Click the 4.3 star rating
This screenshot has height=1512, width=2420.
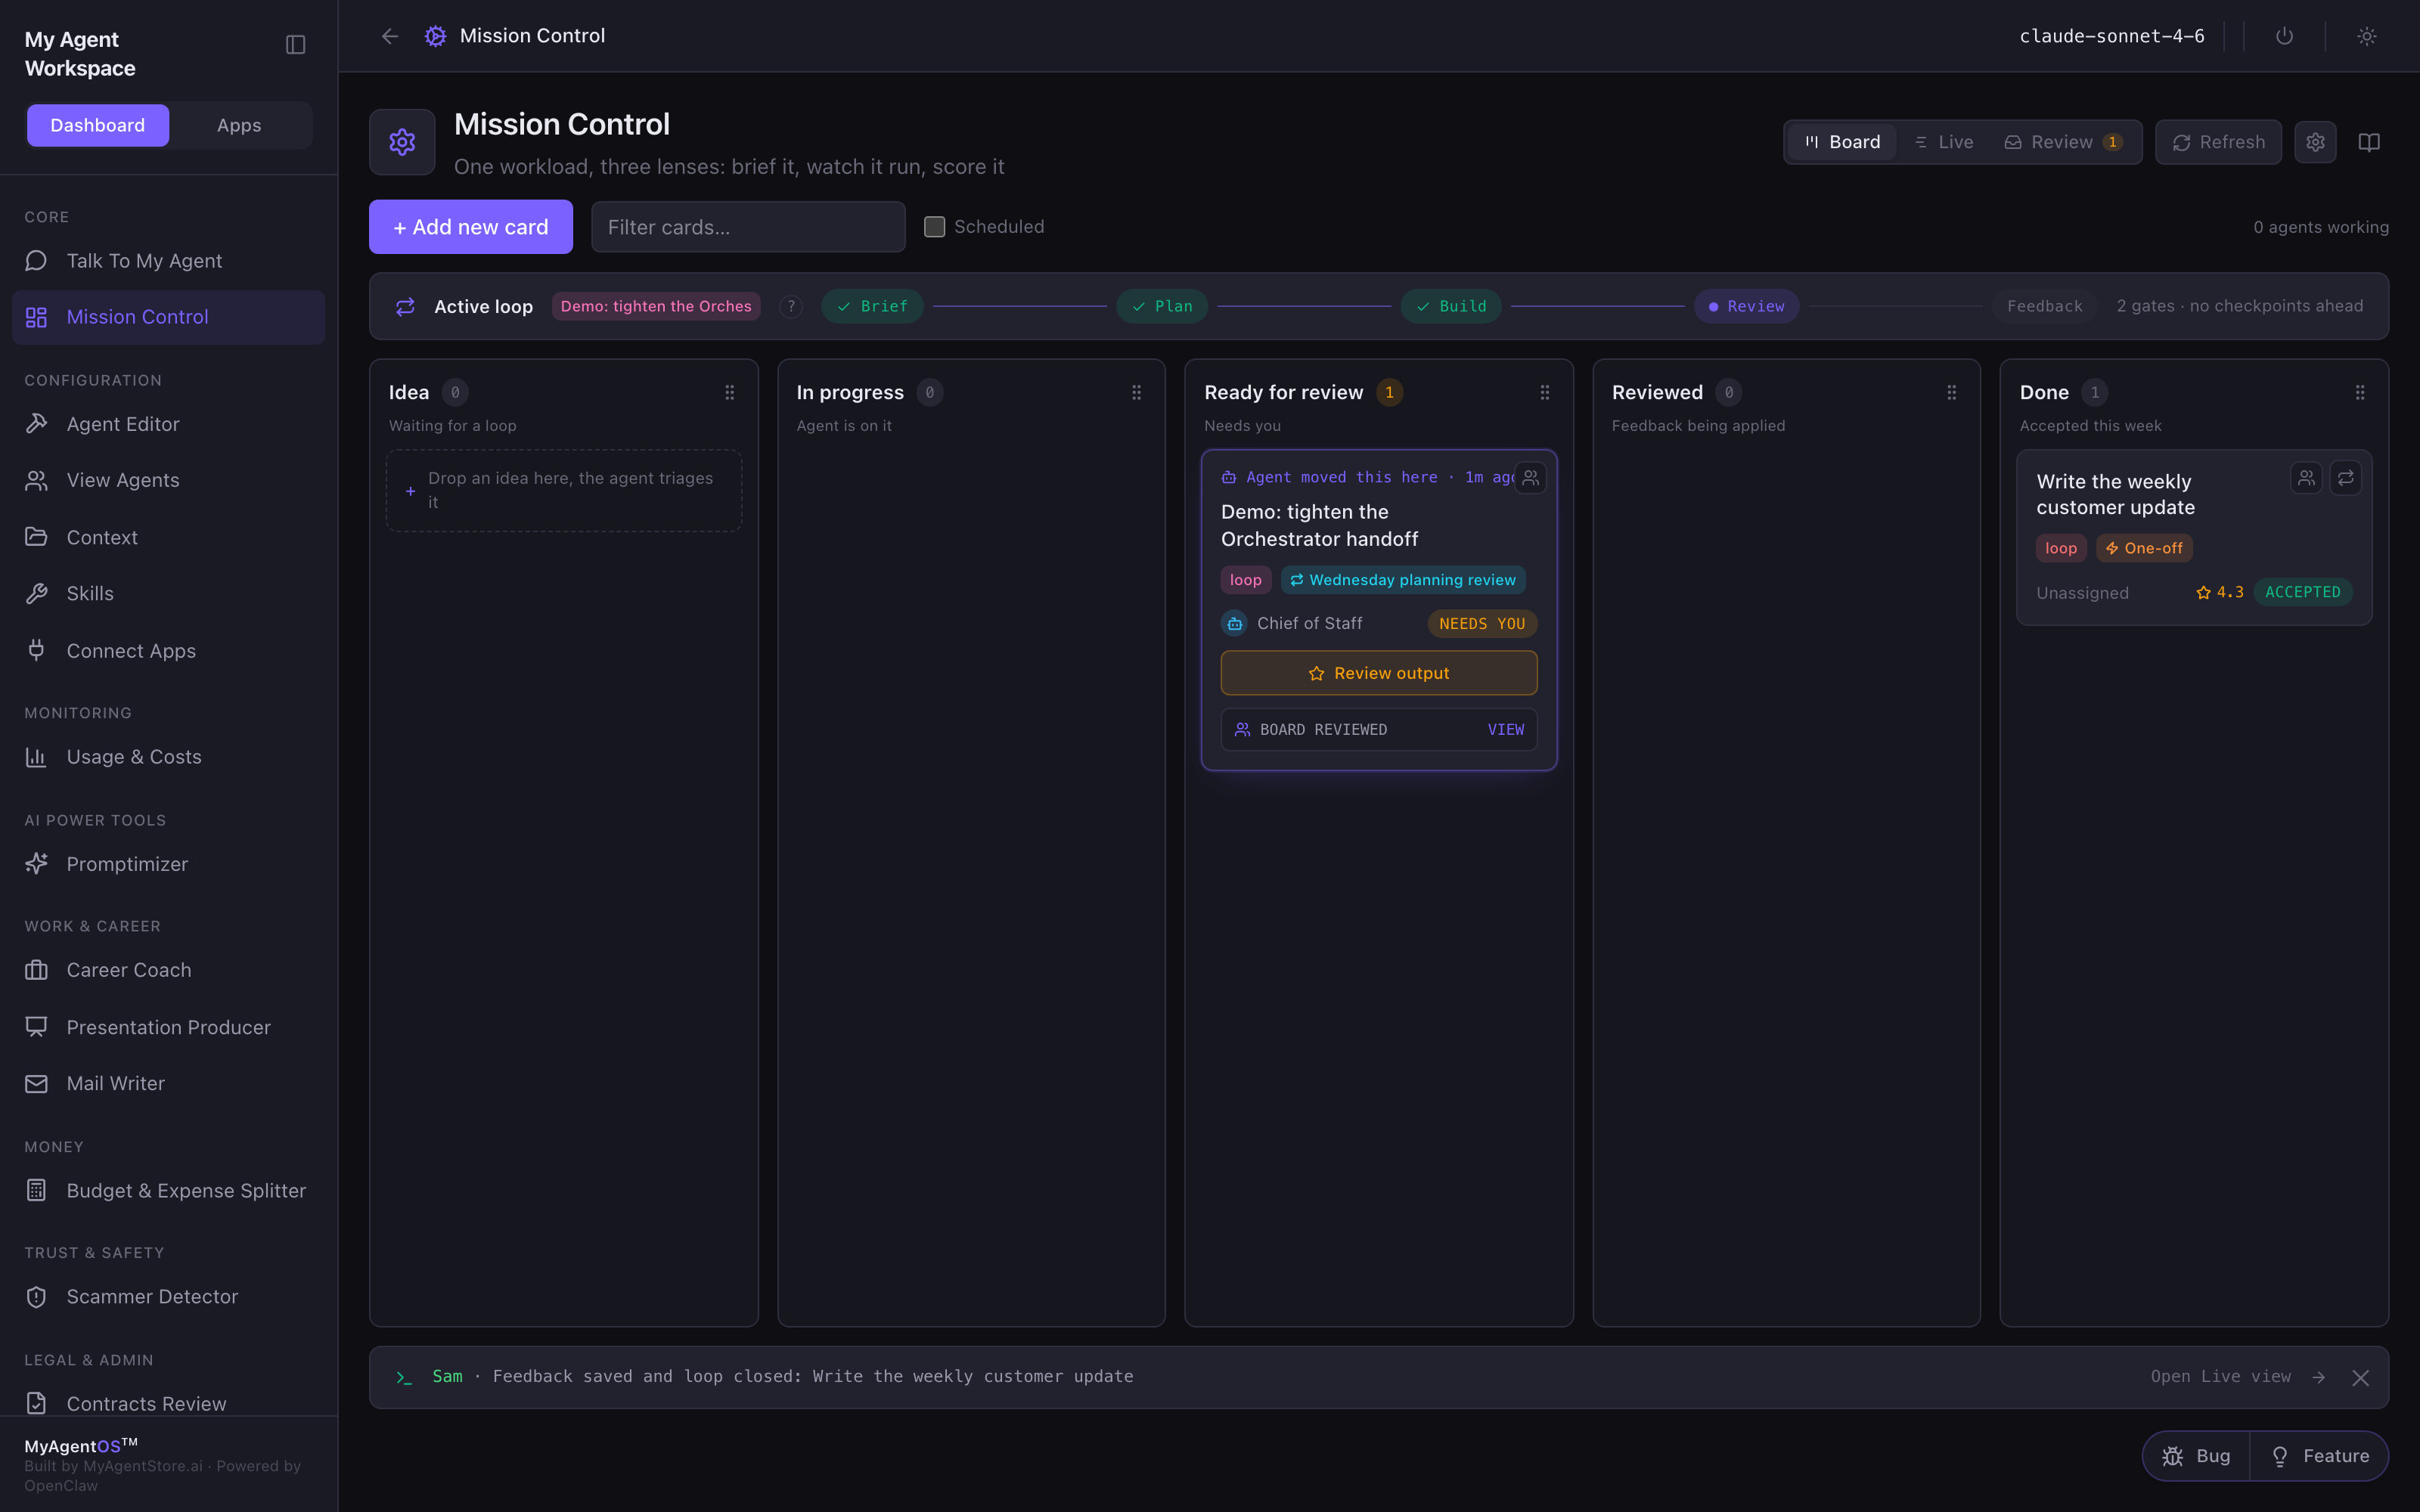click(x=2219, y=592)
